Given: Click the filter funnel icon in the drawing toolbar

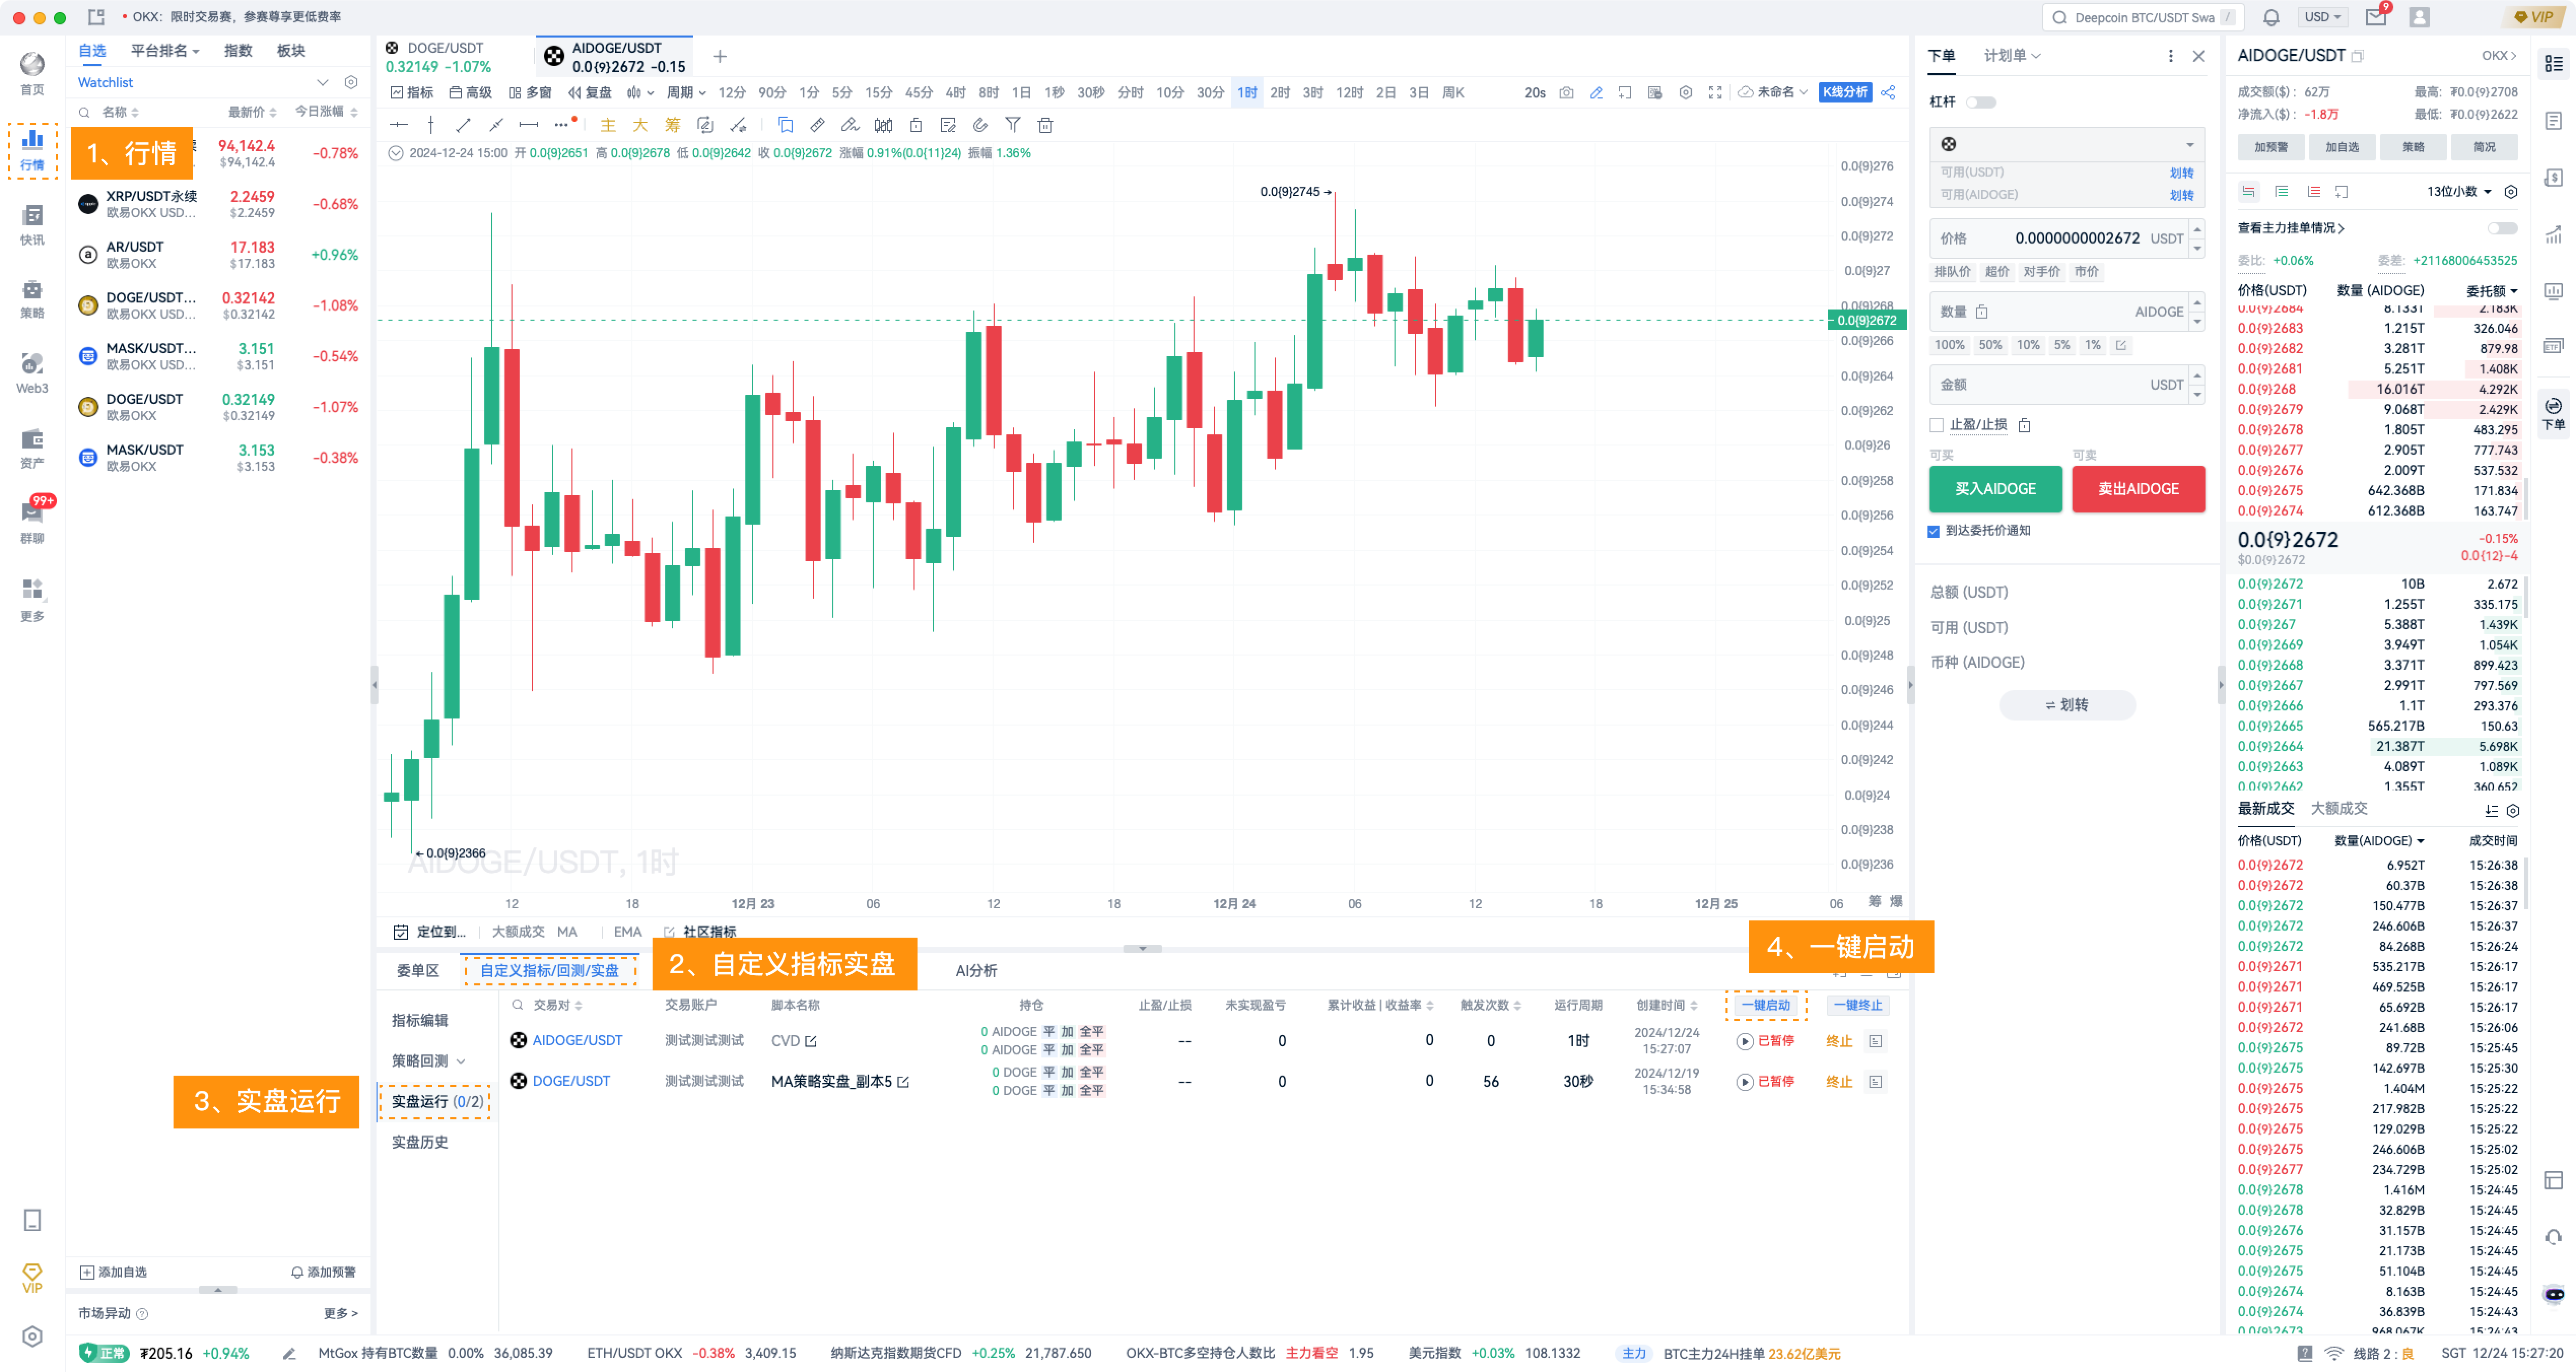Looking at the screenshot, I should click(x=1012, y=125).
